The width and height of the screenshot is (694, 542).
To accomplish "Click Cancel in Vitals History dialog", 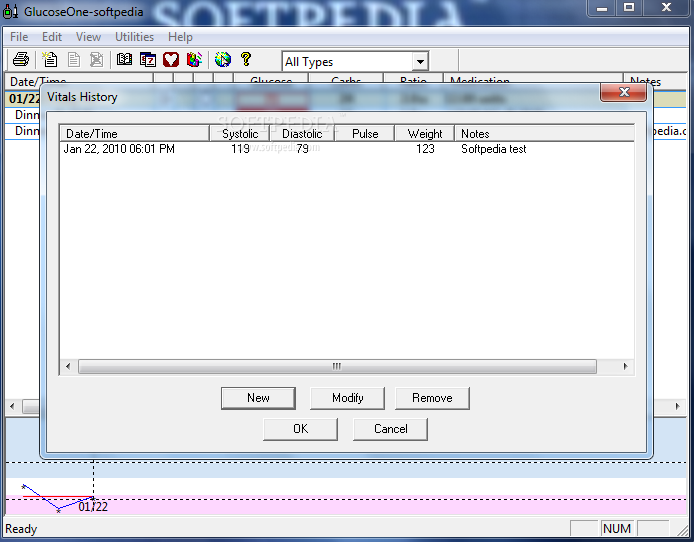I will 390,429.
